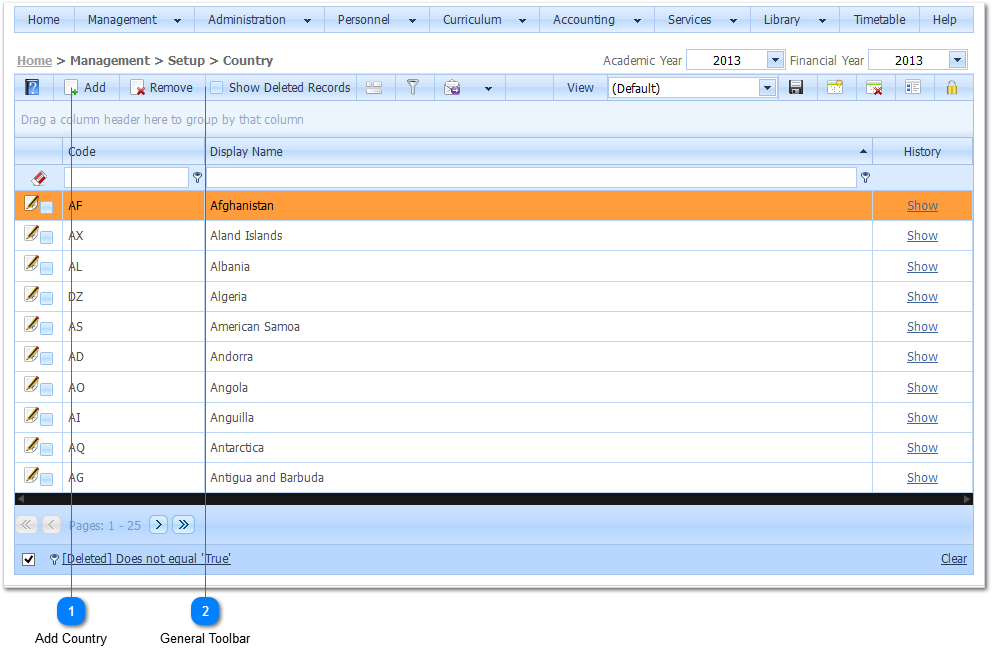Click the export icon in the toolbar

tap(452, 88)
